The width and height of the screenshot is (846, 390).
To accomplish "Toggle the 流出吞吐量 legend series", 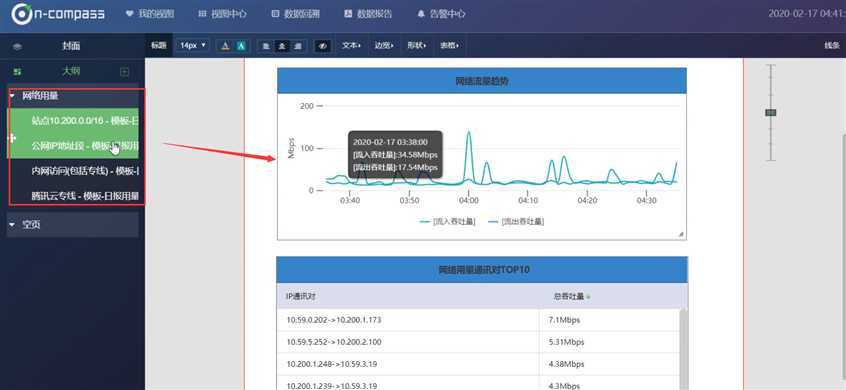I will [515, 221].
